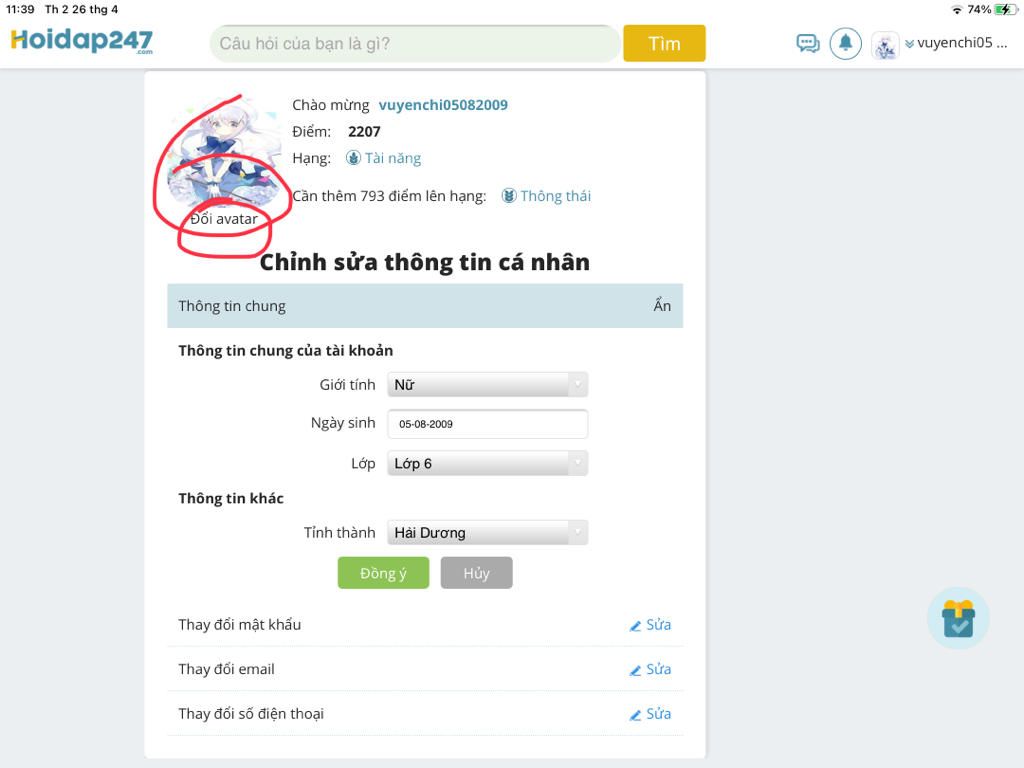Open the chat messages icon

pyautogui.click(x=808, y=44)
